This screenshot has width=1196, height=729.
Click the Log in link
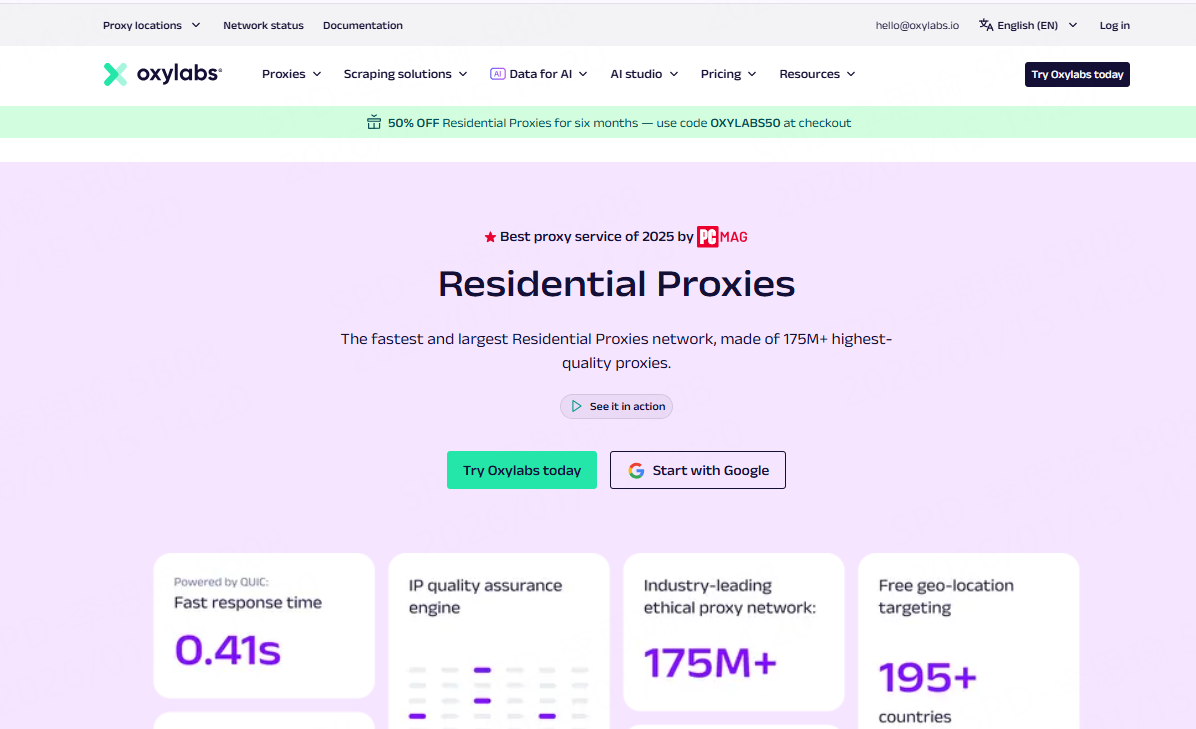[x=1114, y=25]
